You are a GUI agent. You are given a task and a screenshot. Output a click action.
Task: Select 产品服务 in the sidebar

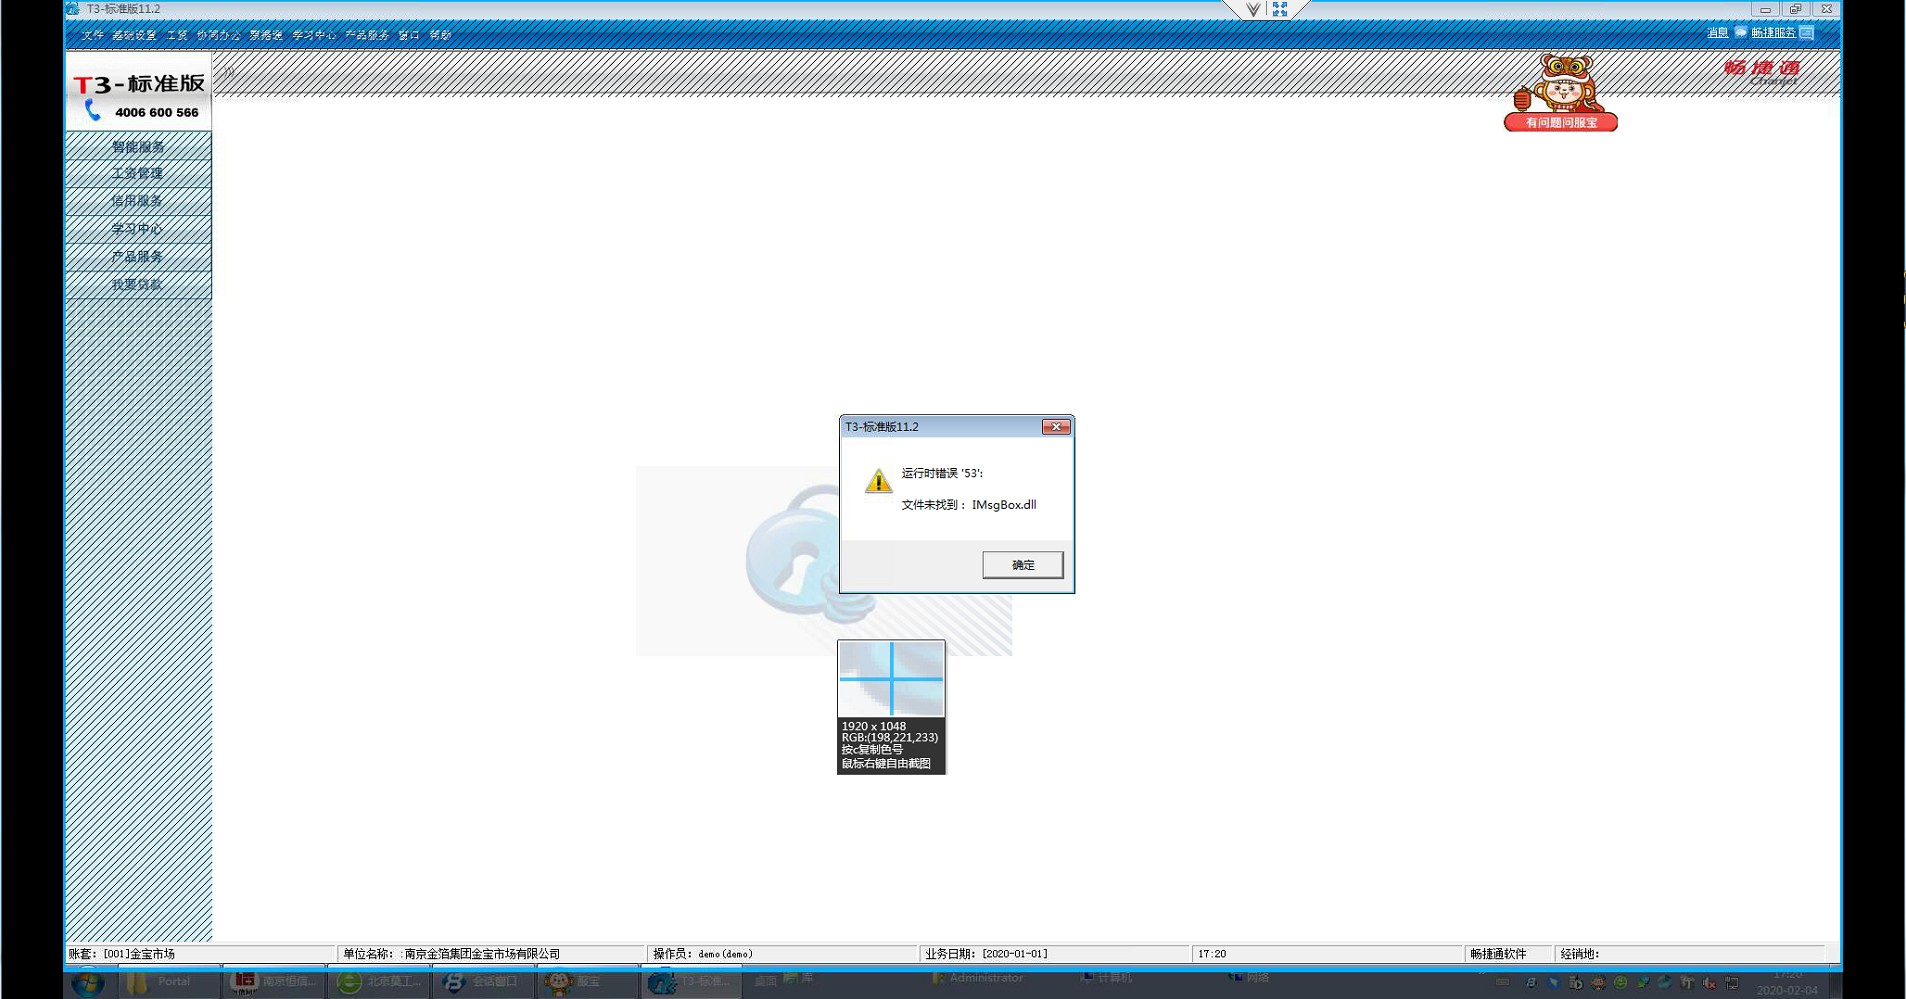coord(138,257)
